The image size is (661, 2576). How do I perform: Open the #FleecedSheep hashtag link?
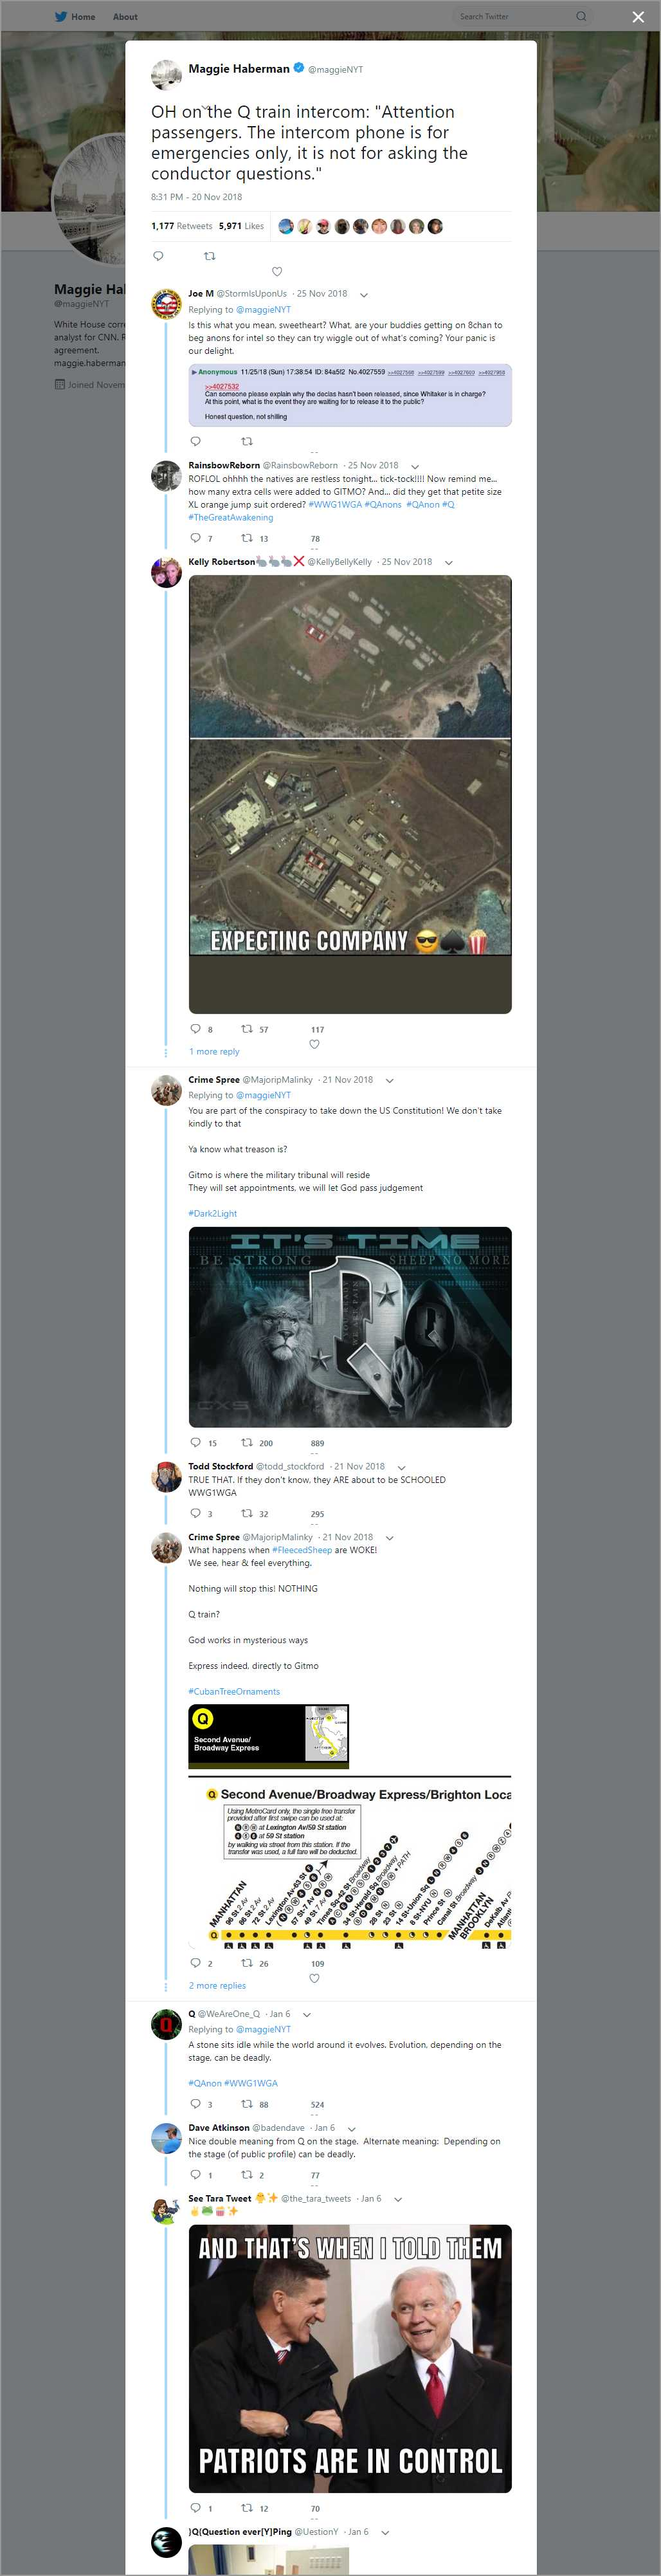click(x=302, y=1550)
